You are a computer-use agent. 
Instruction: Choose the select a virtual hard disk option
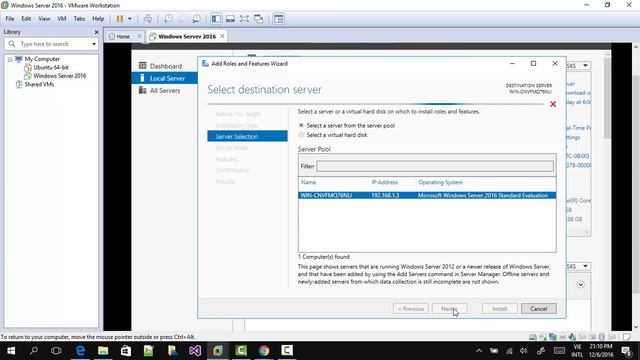(333, 135)
